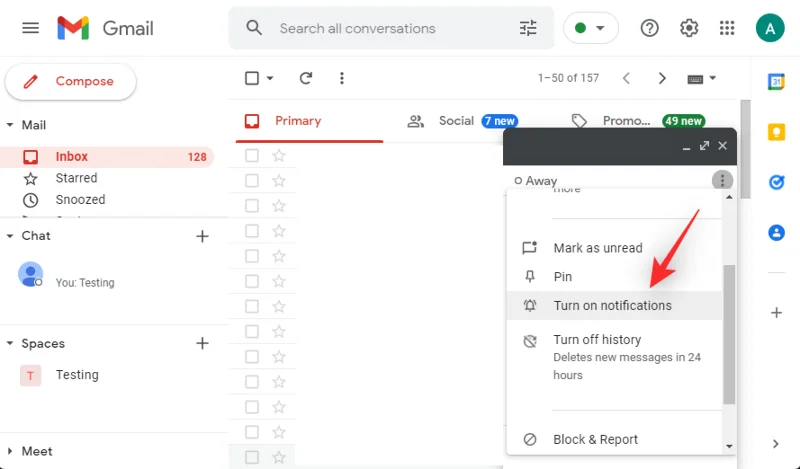
Task: Check the first email row checkbox
Action: tap(252, 156)
